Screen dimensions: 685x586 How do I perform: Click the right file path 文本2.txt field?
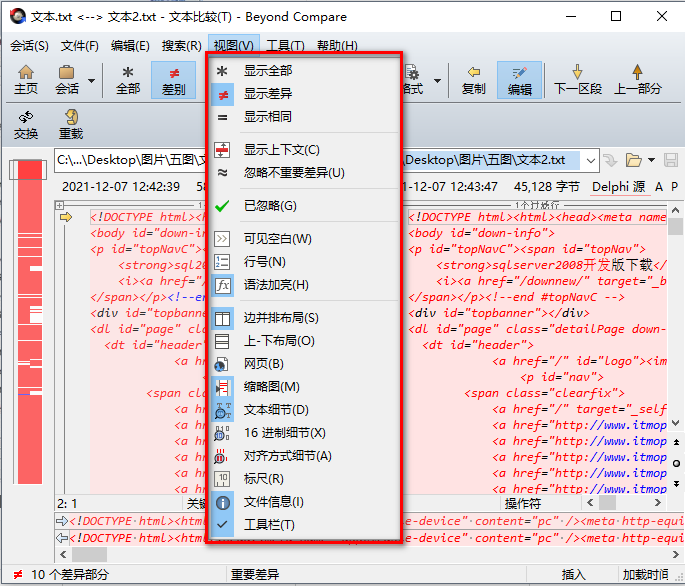click(491, 160)
